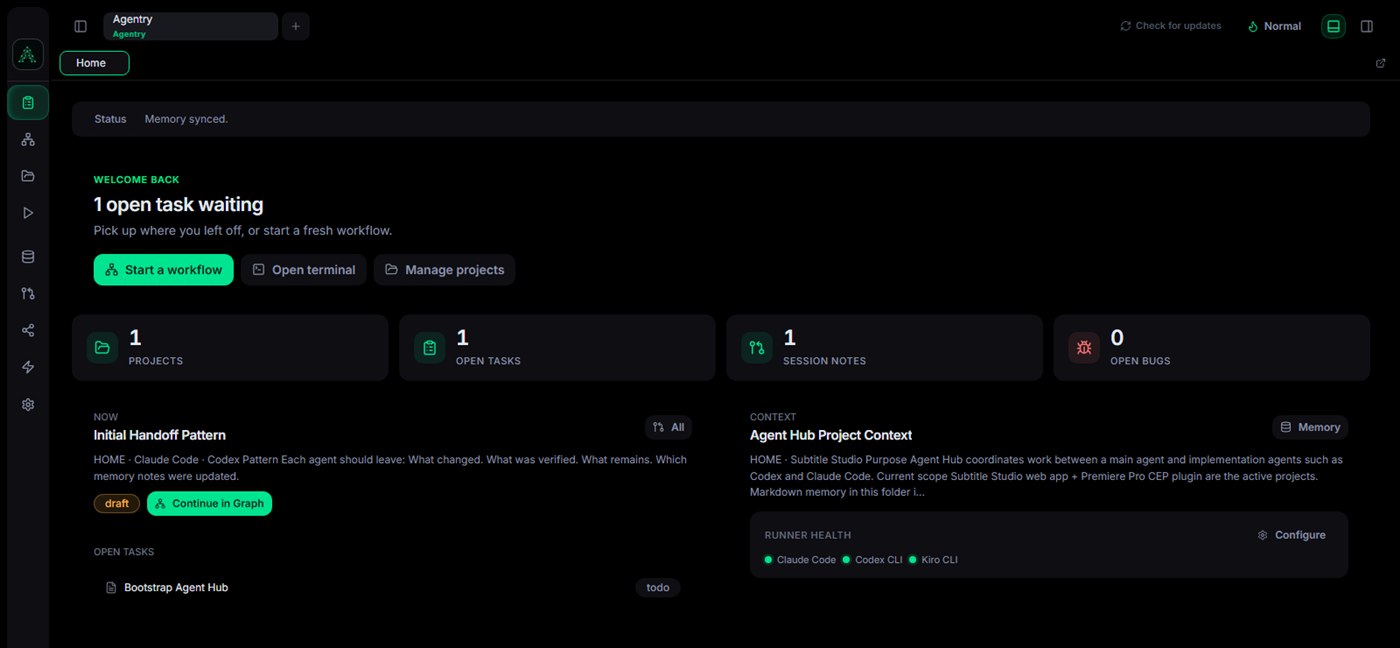Click Start a workflow button
The height and width of the screenshot is (648, 1400).
point(164,270)
